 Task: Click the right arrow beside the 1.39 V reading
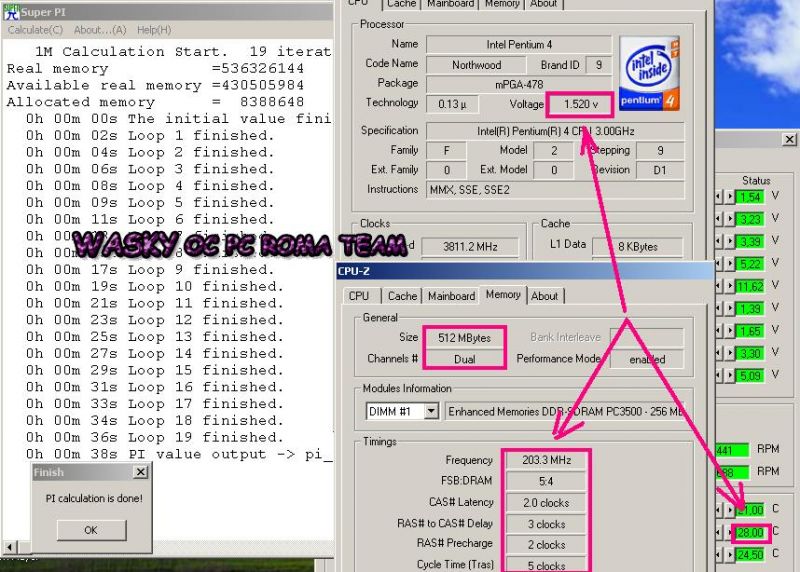click(x=730, y=309)
